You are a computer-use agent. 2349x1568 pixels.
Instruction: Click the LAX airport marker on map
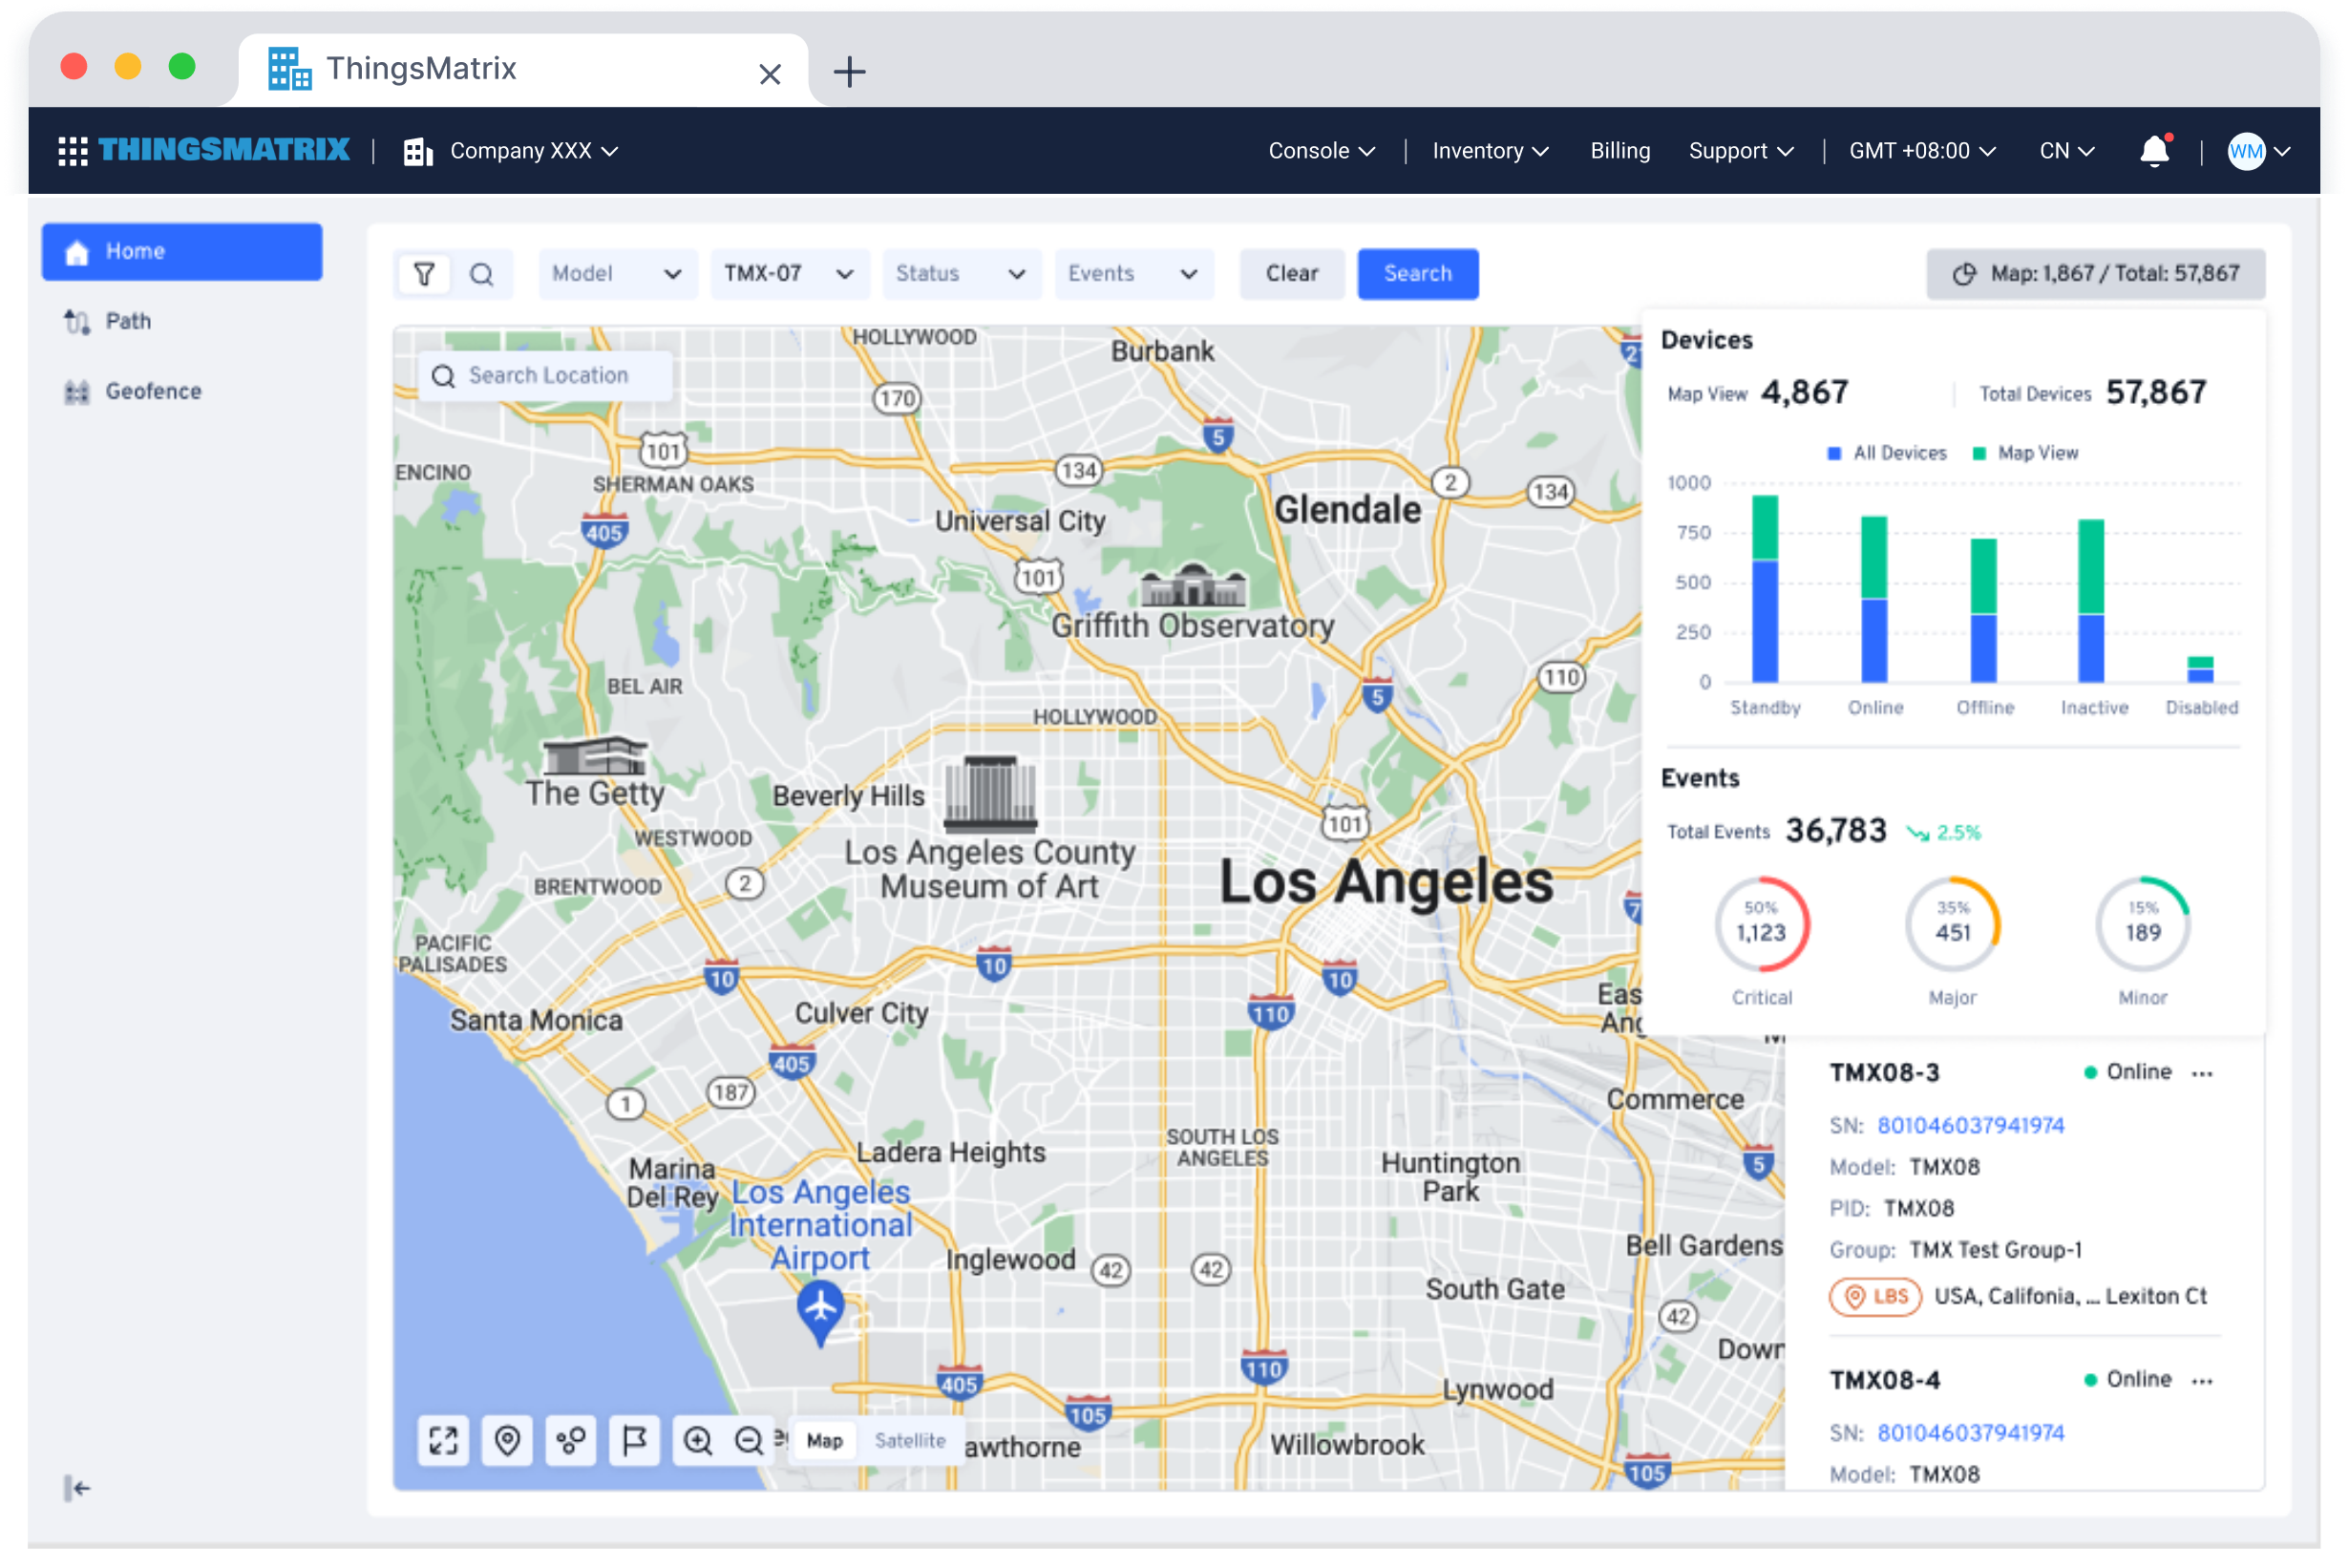820,1311
